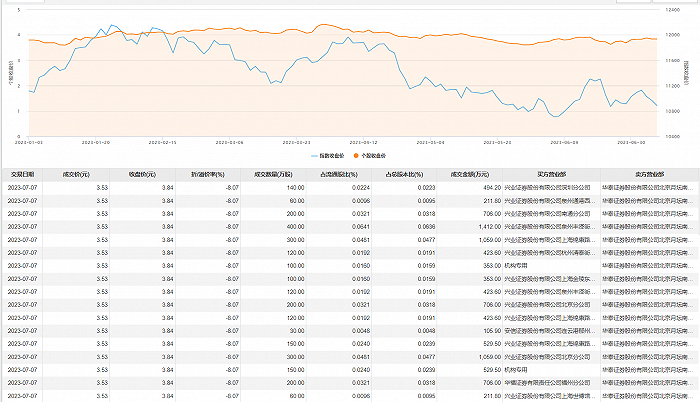The height and width of the screenshot is (402, 700).
Task: Sort by 成交金额(万元) column header
Action: 470,173
